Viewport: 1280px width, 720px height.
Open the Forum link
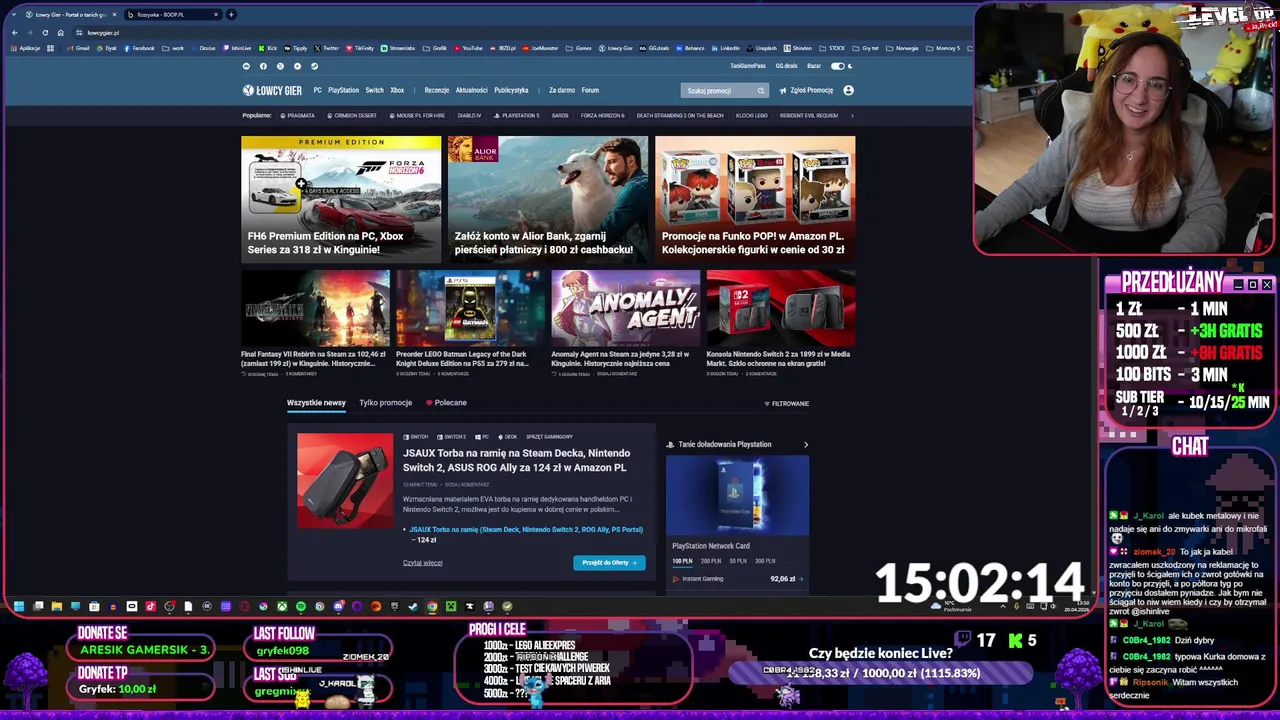590,90
